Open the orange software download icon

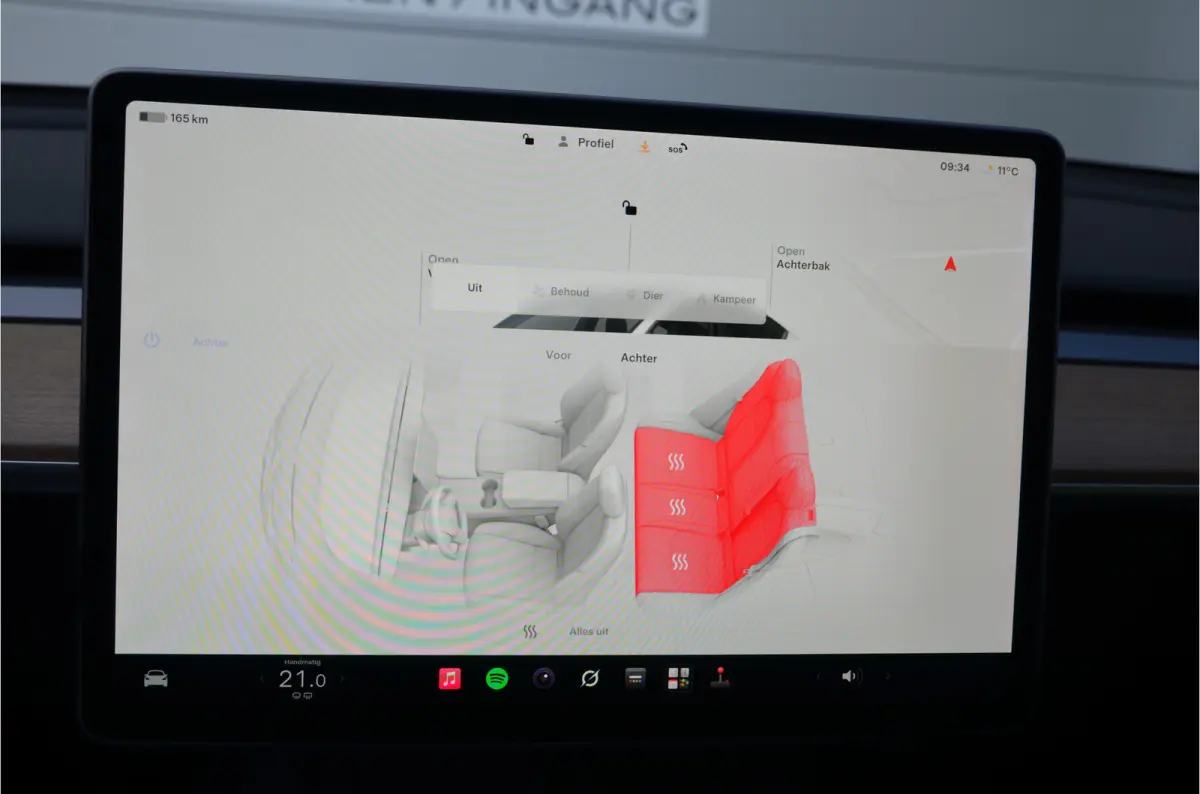click(645, 146)
